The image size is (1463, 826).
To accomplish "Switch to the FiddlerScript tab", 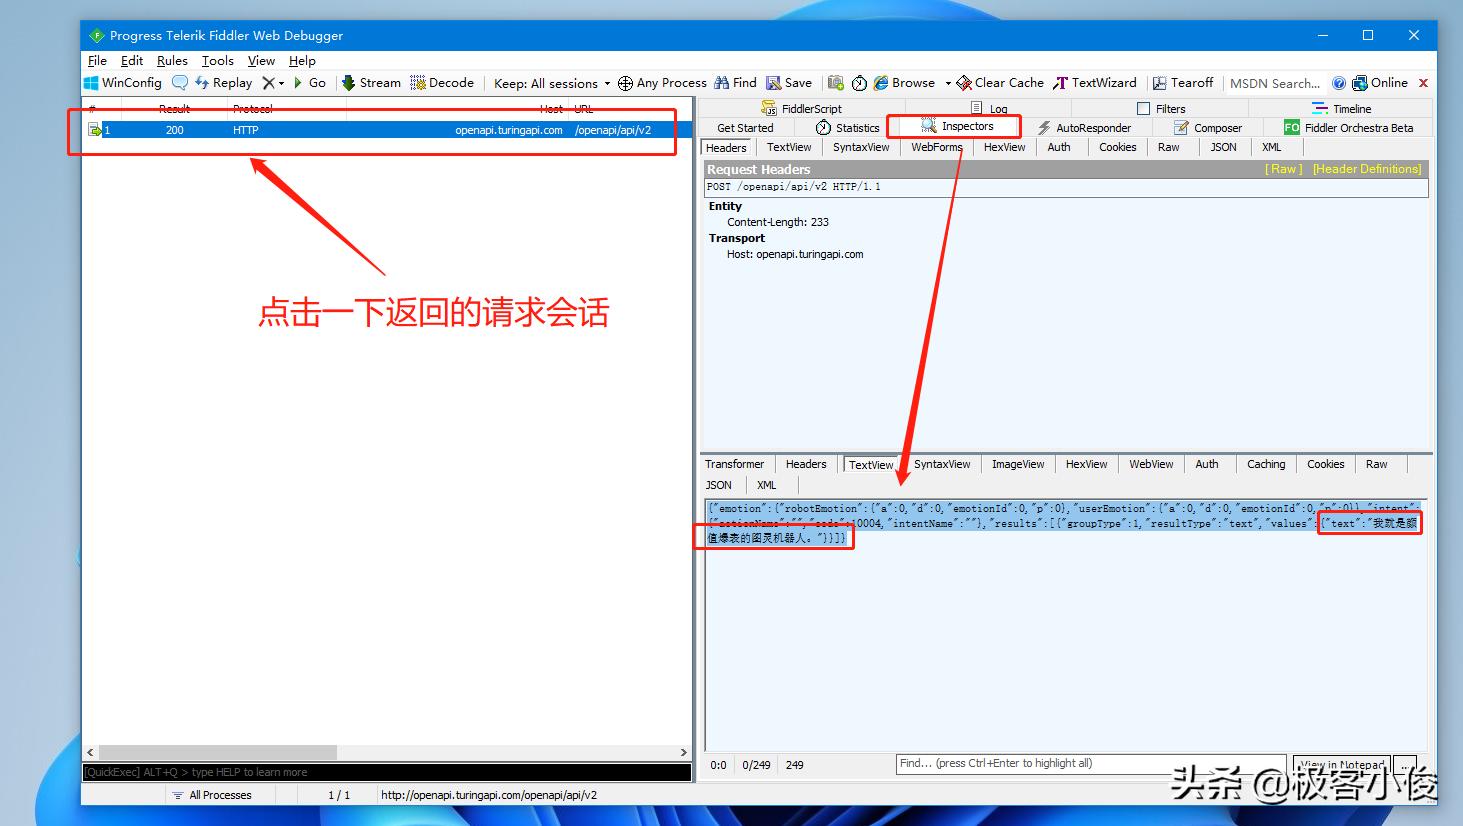I will 802,108.
